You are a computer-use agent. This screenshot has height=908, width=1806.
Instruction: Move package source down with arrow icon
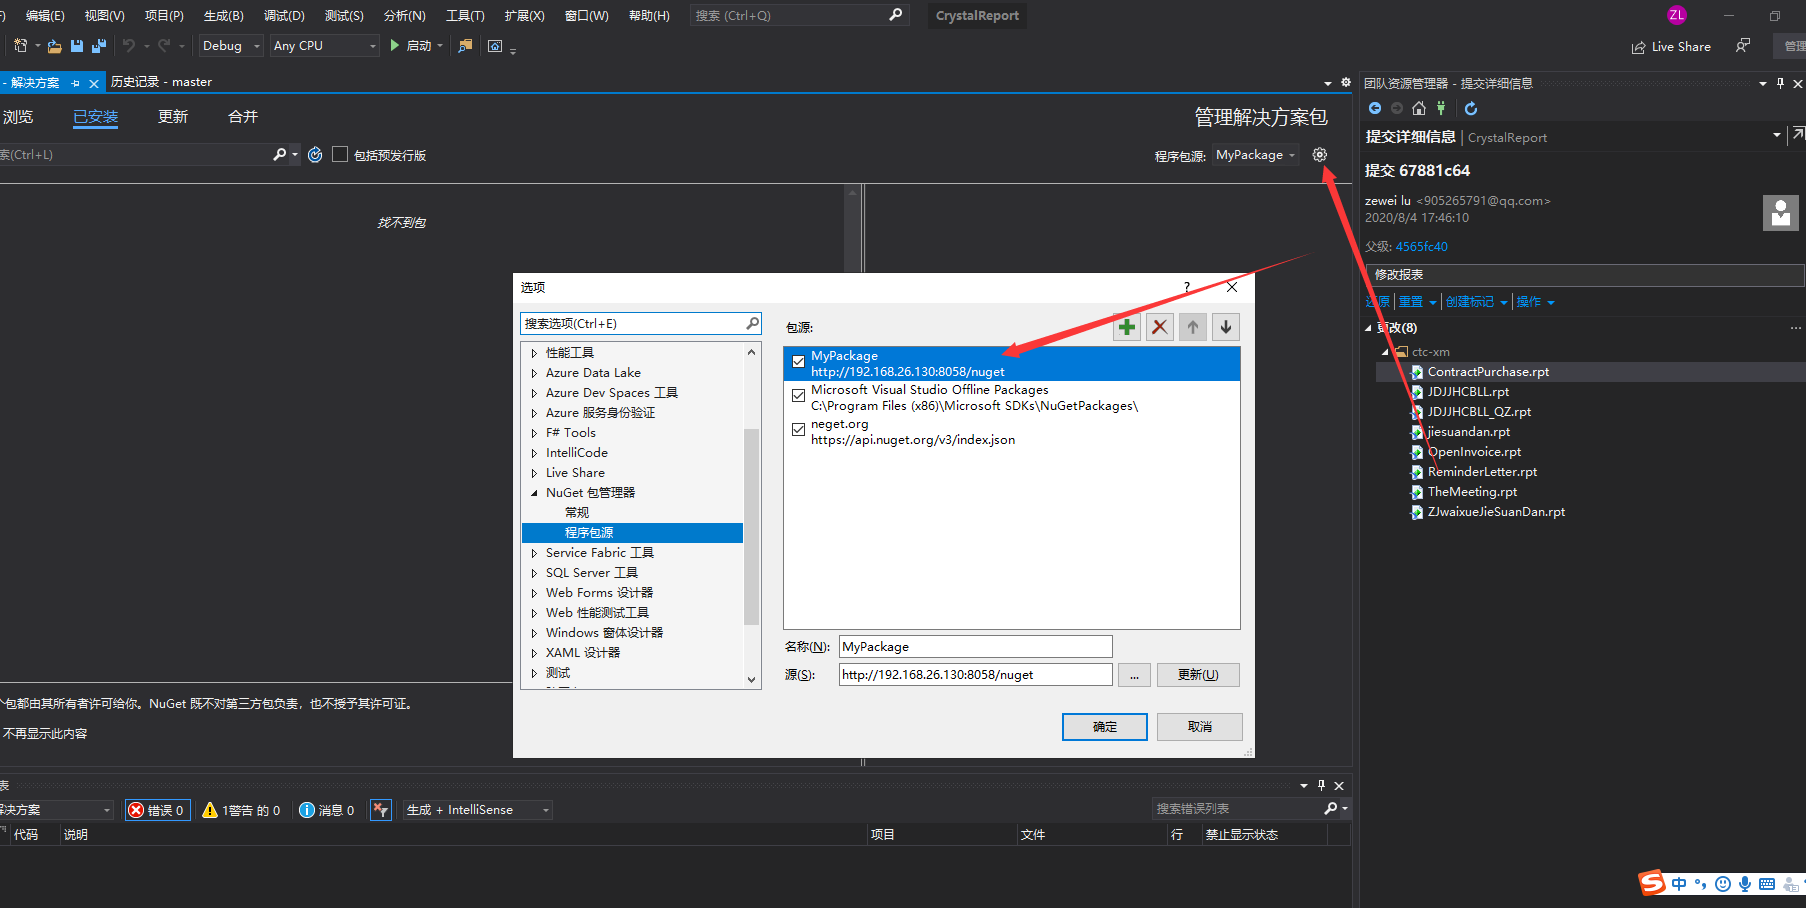click(x=1226, y=327)
